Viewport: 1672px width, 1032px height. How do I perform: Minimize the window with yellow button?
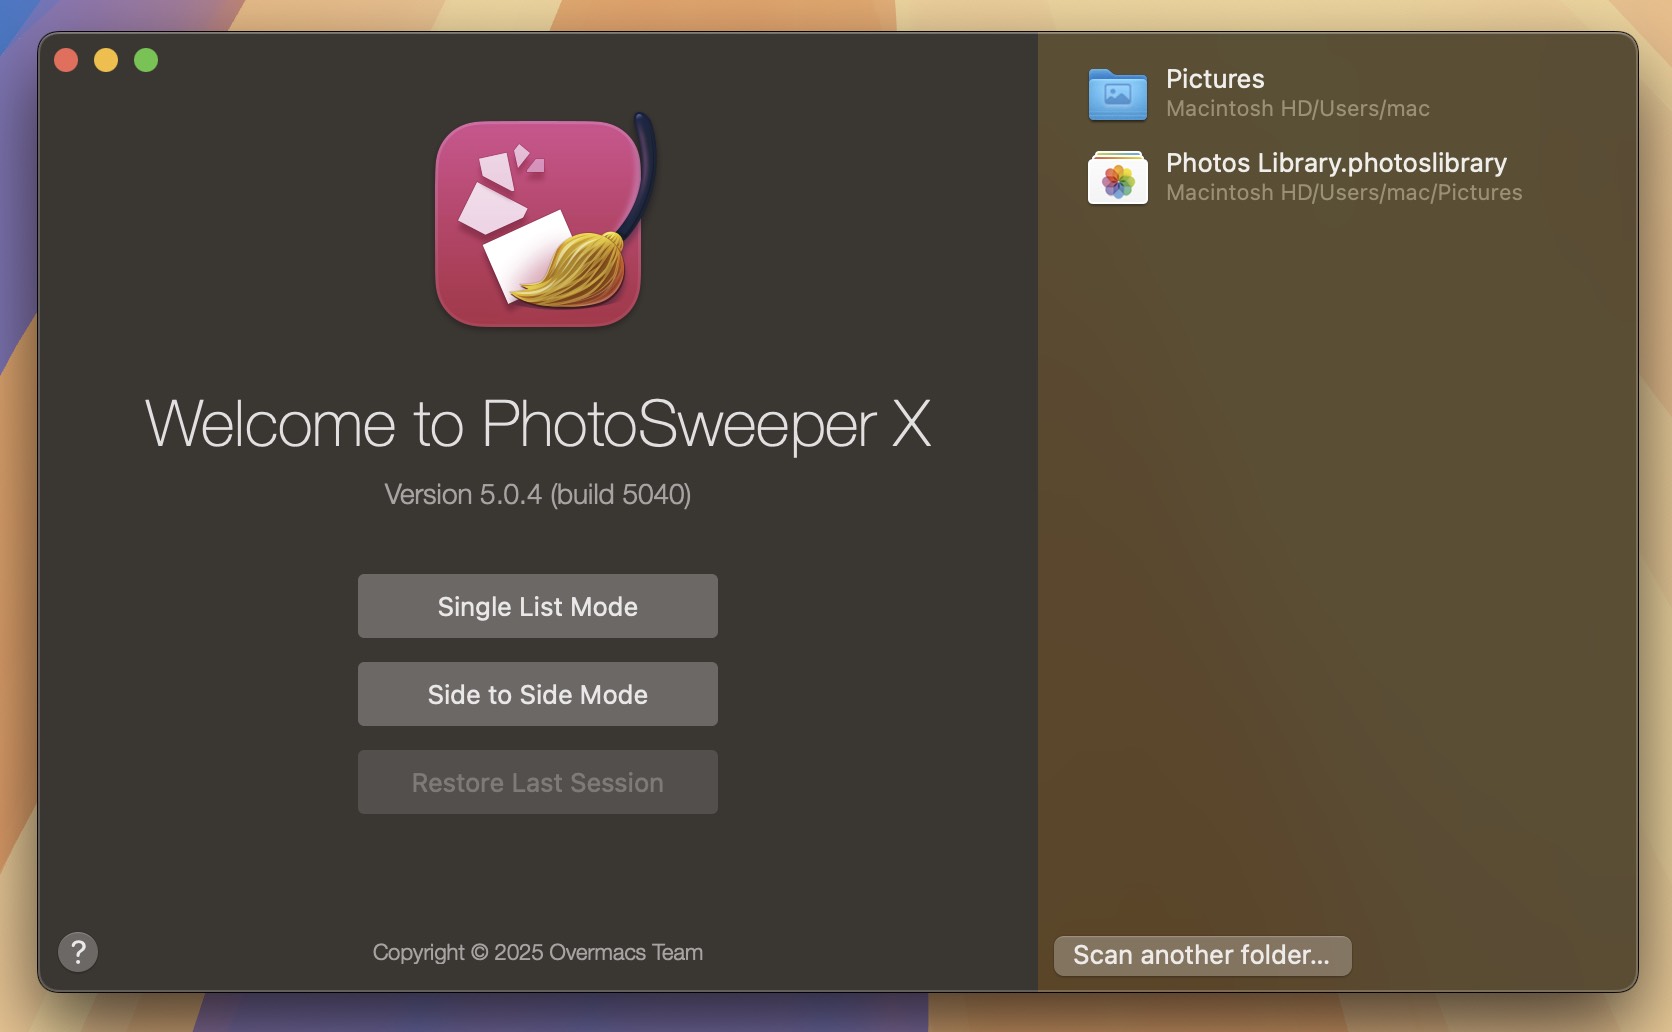pos(106,60)
